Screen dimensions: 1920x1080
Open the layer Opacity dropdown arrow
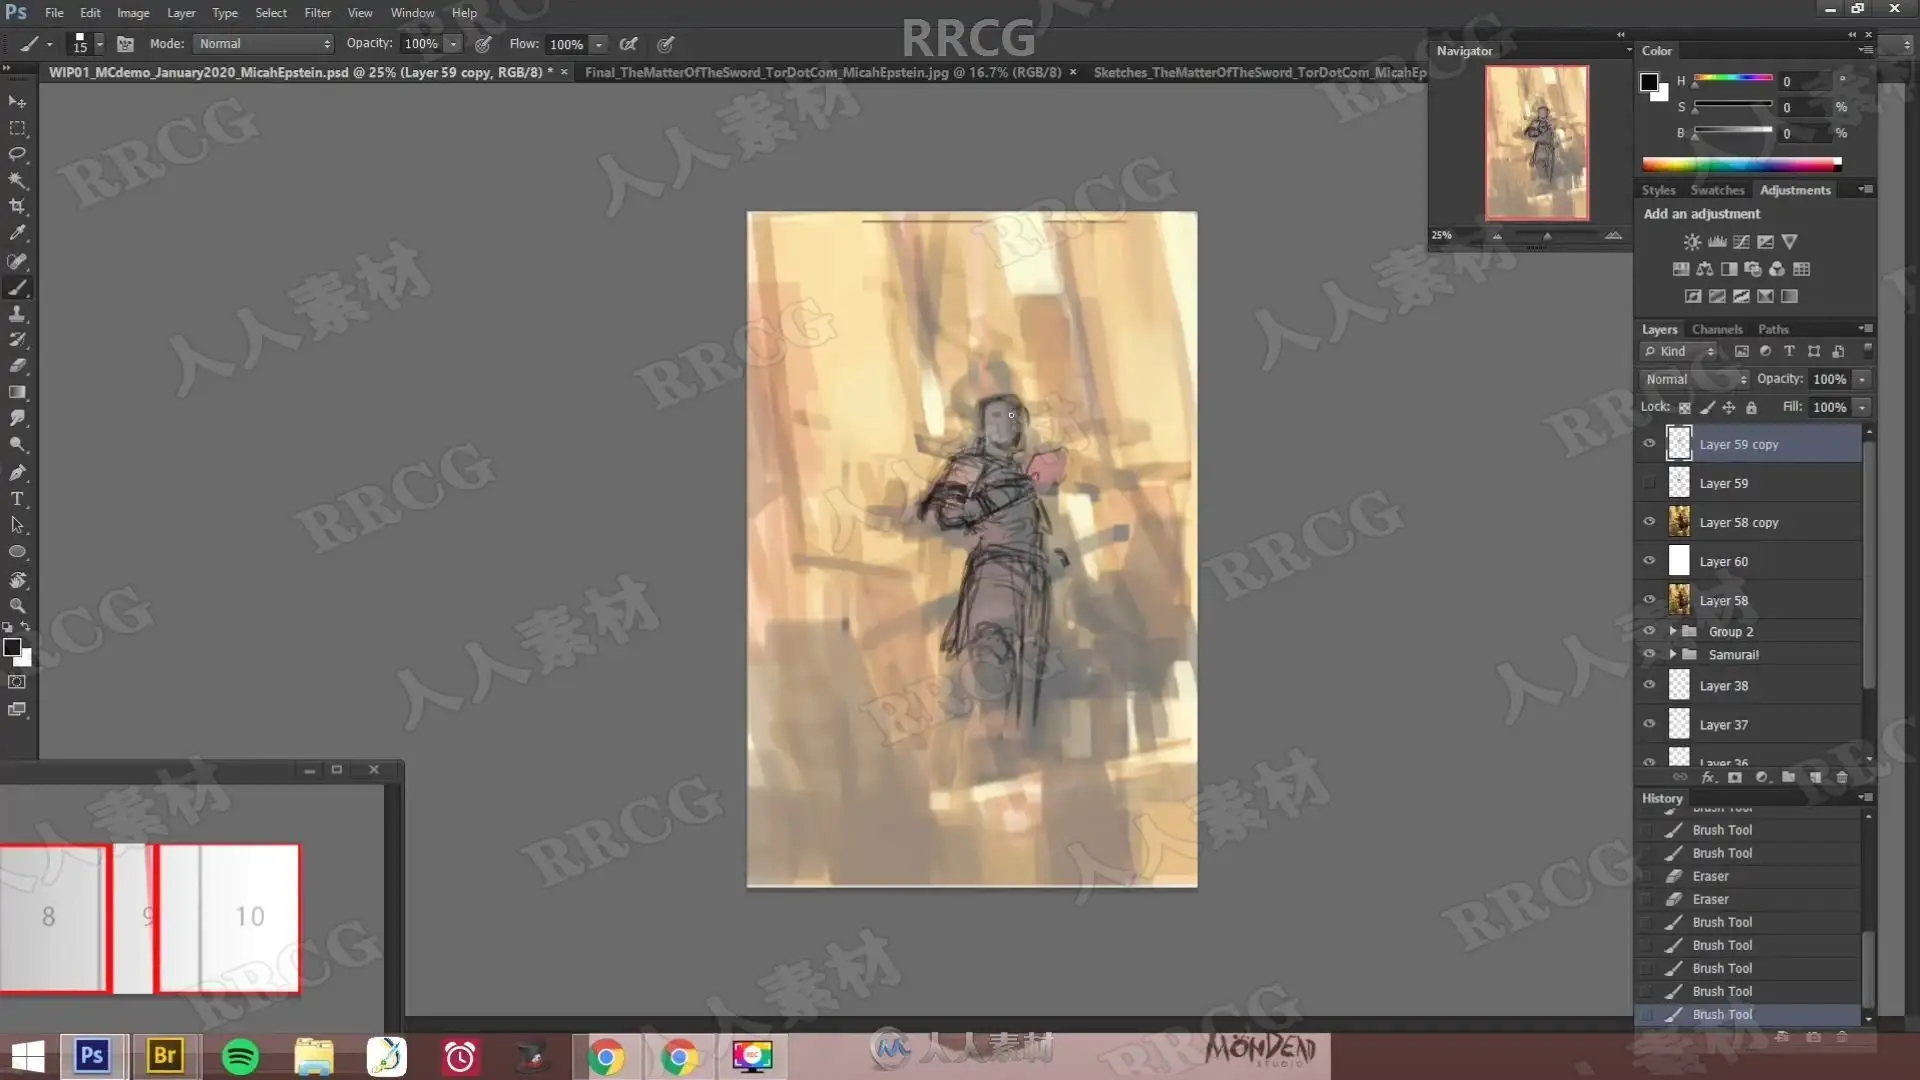[1862, 379]
